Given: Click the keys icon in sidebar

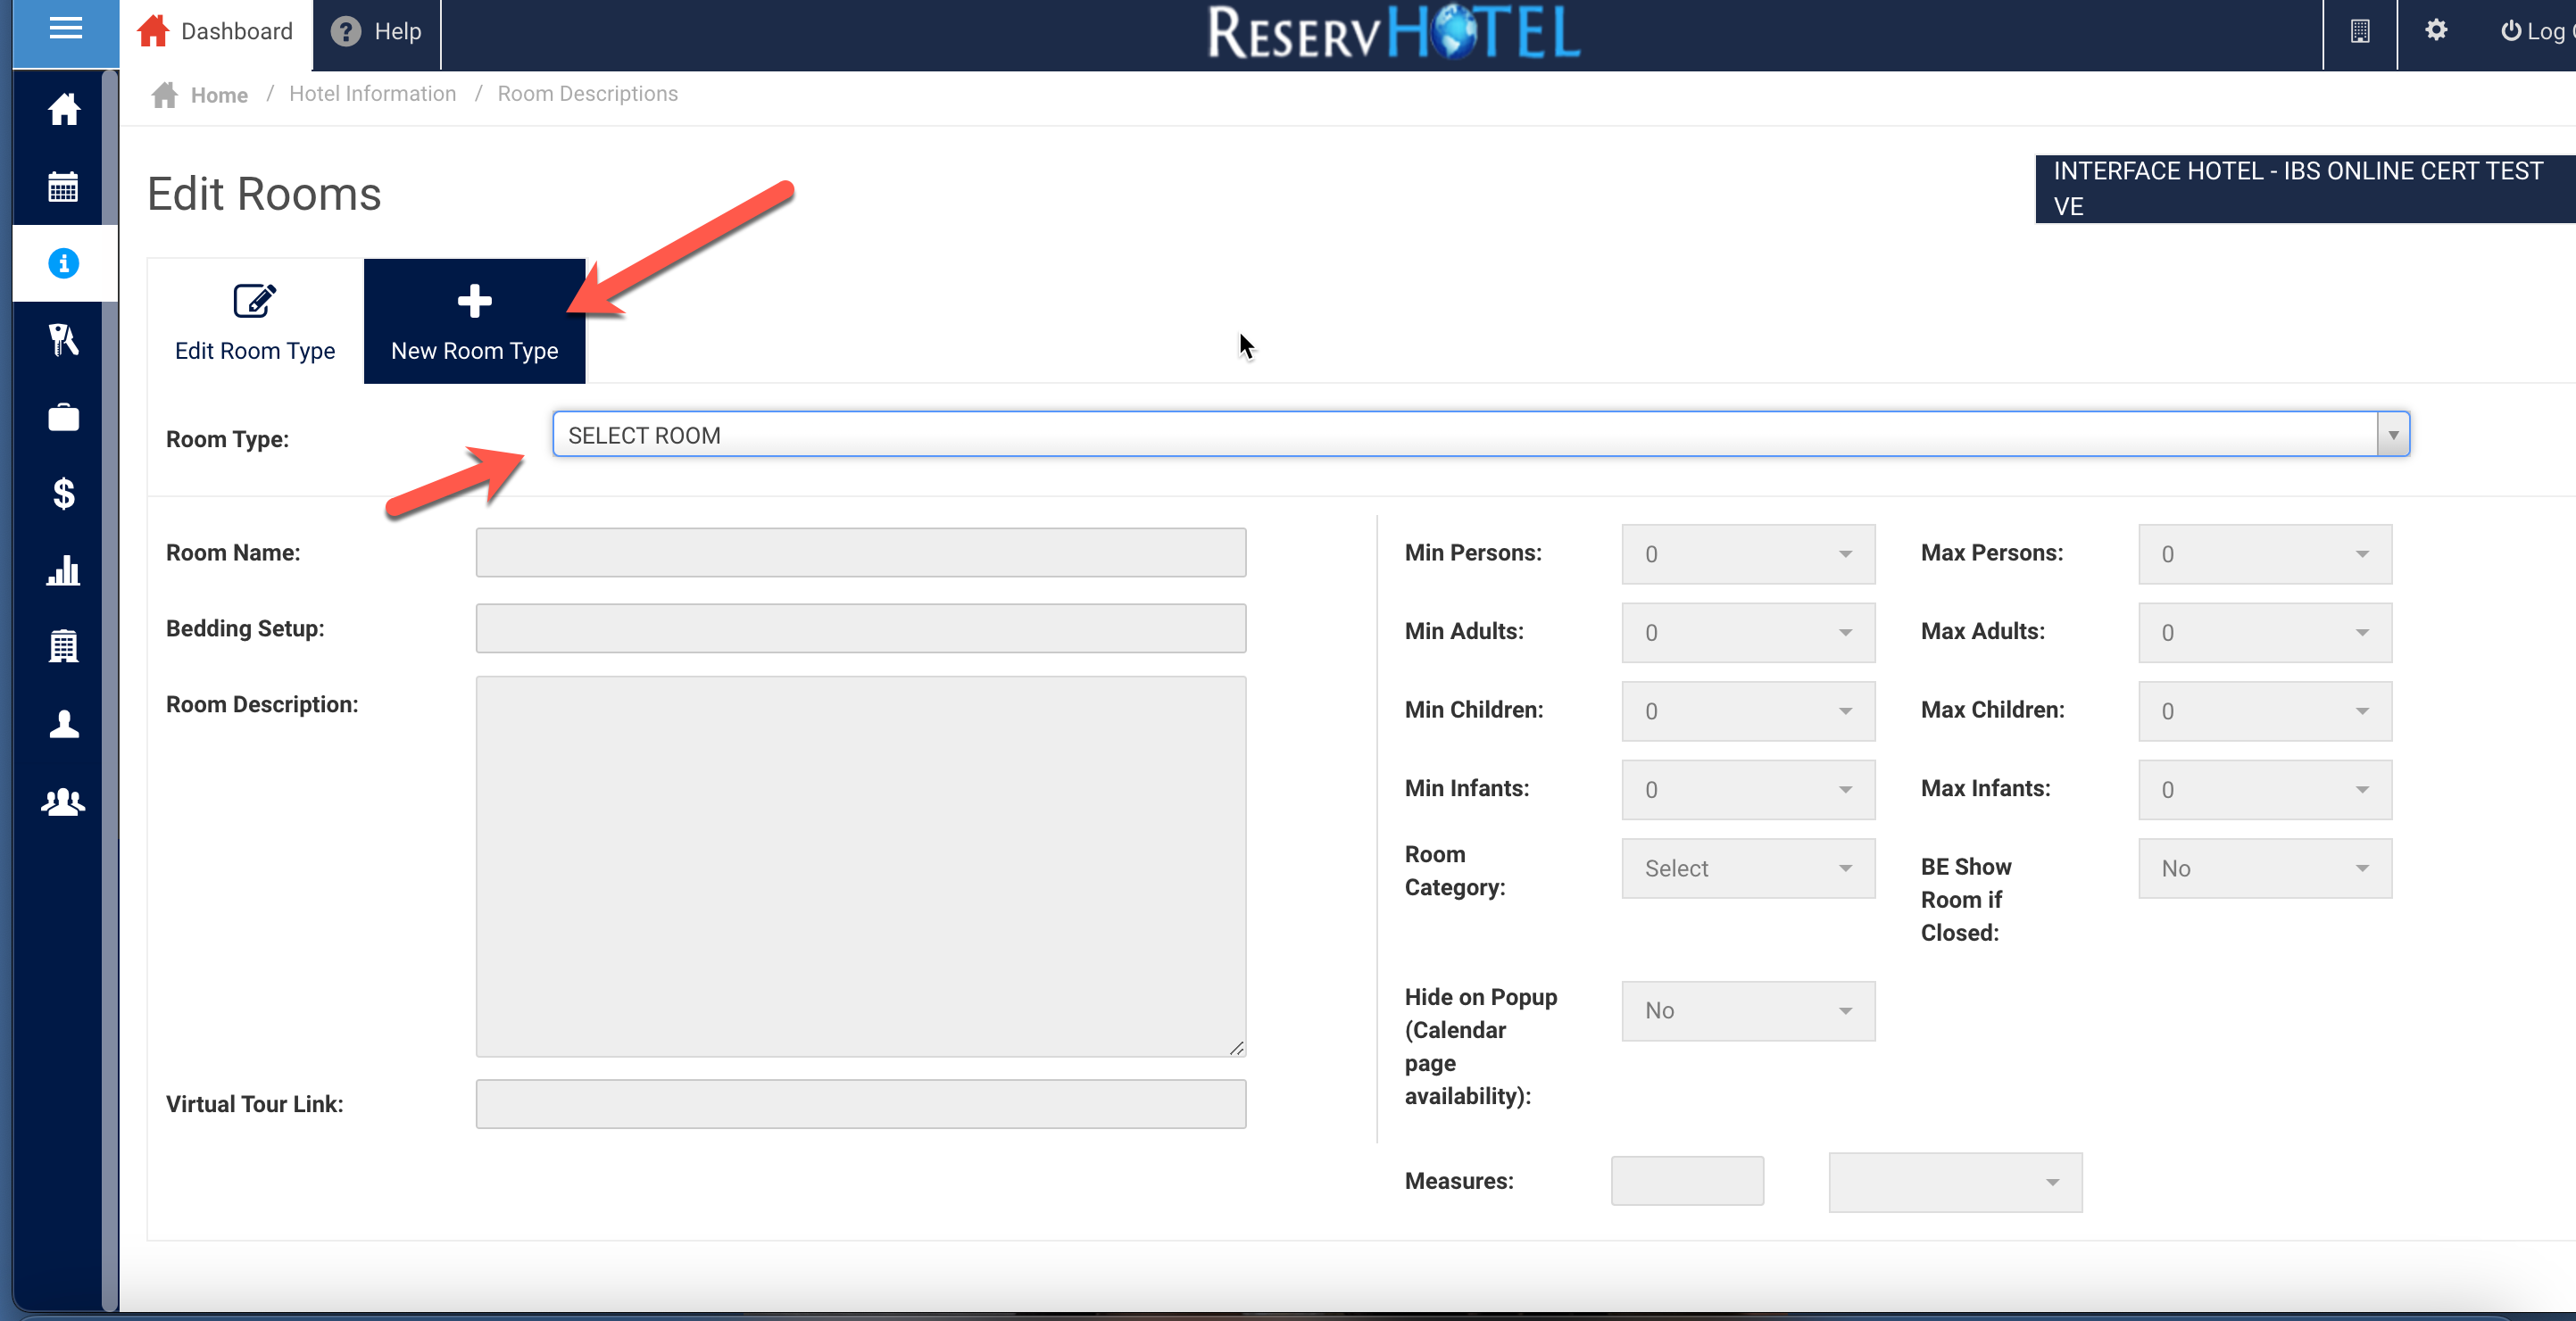Looking at the screenshot, I should (x=63, y=340).
